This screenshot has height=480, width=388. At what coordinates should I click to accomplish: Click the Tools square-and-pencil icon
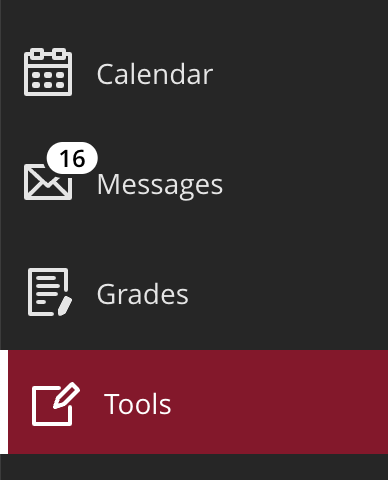coord(56,404)
